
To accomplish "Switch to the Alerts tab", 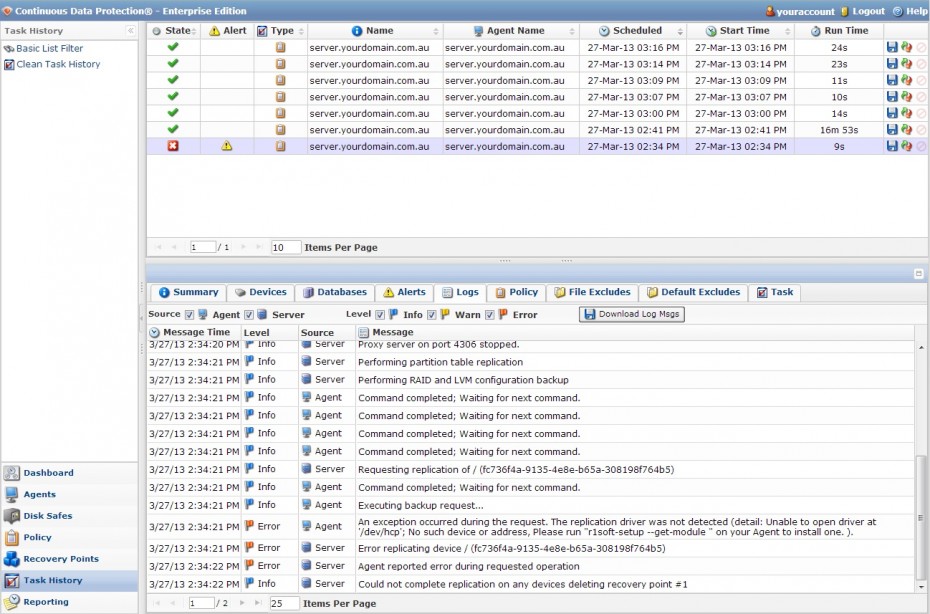I will (406, 292).
